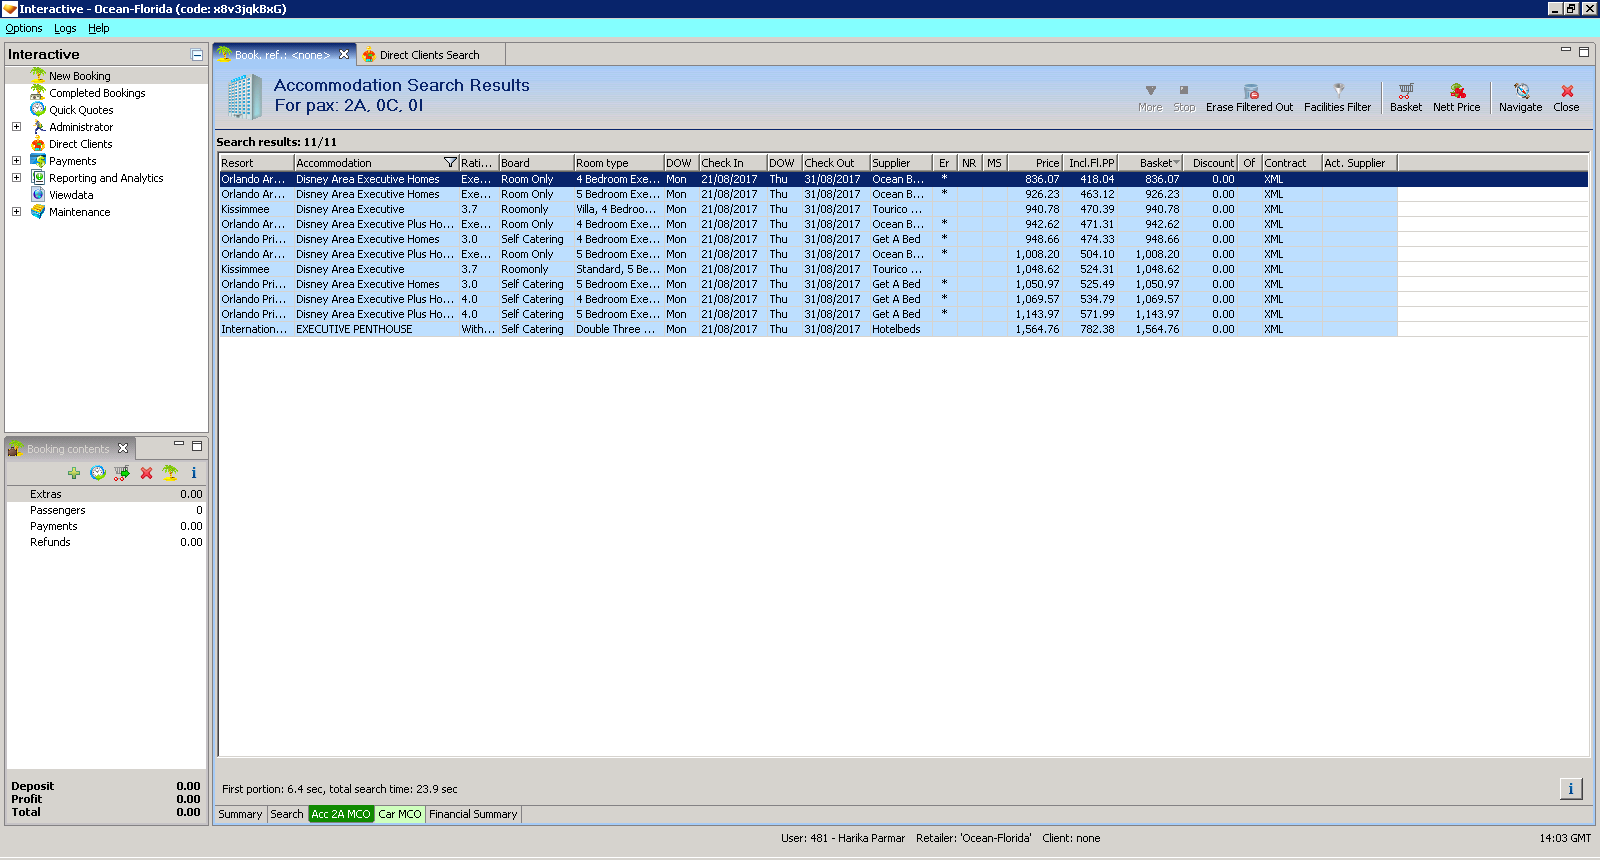Sort by the Supplier column header
The height and width of the screenshot is (860, 1600).
(x=901, y=163)
